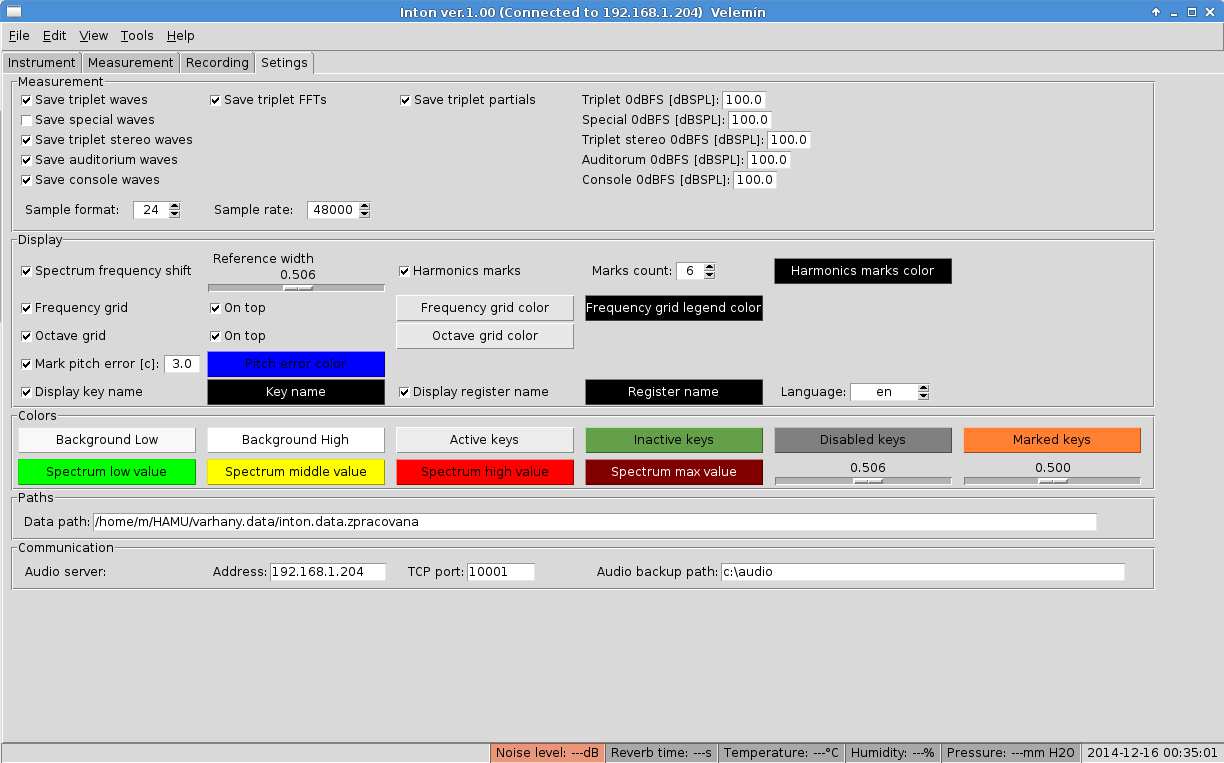Screen dimensions: 1224x763
Task: Click the TCP port field
Action: pos(501,572)
